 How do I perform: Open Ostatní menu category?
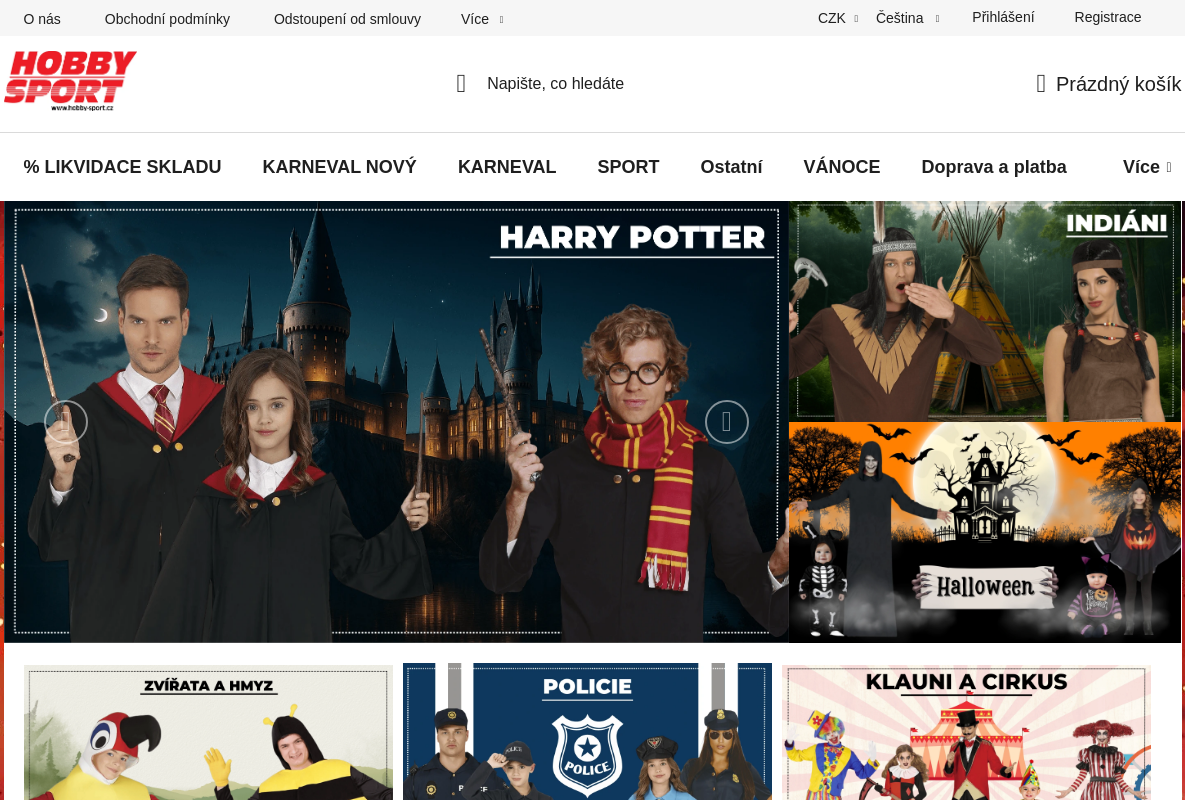click(731, 167)
